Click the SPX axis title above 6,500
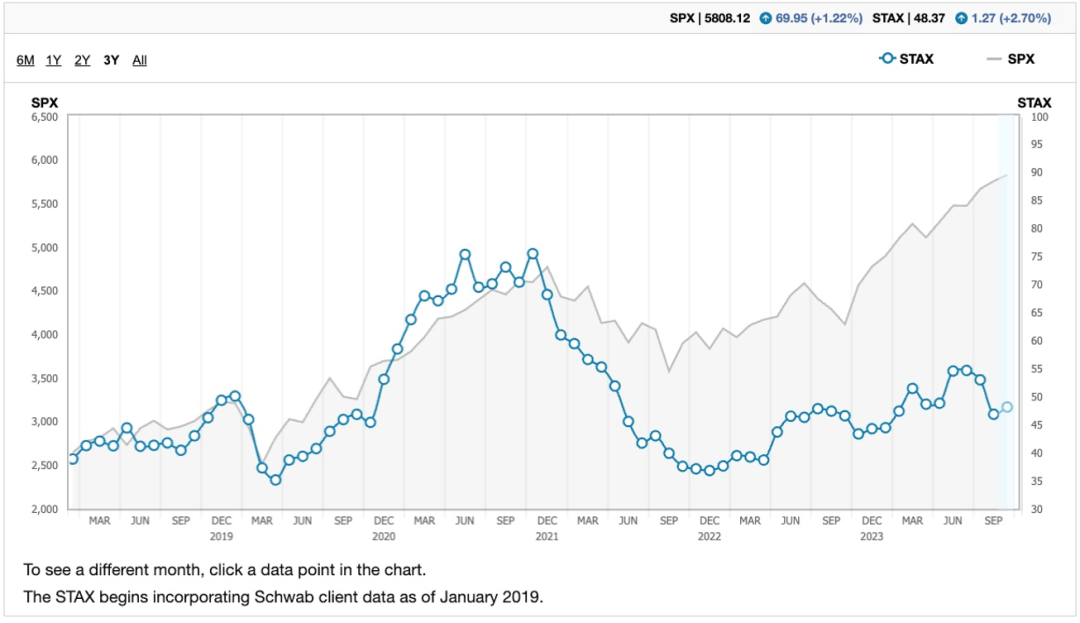The height and width of the screenshot is (623, 1080). [x=45, y=103]
